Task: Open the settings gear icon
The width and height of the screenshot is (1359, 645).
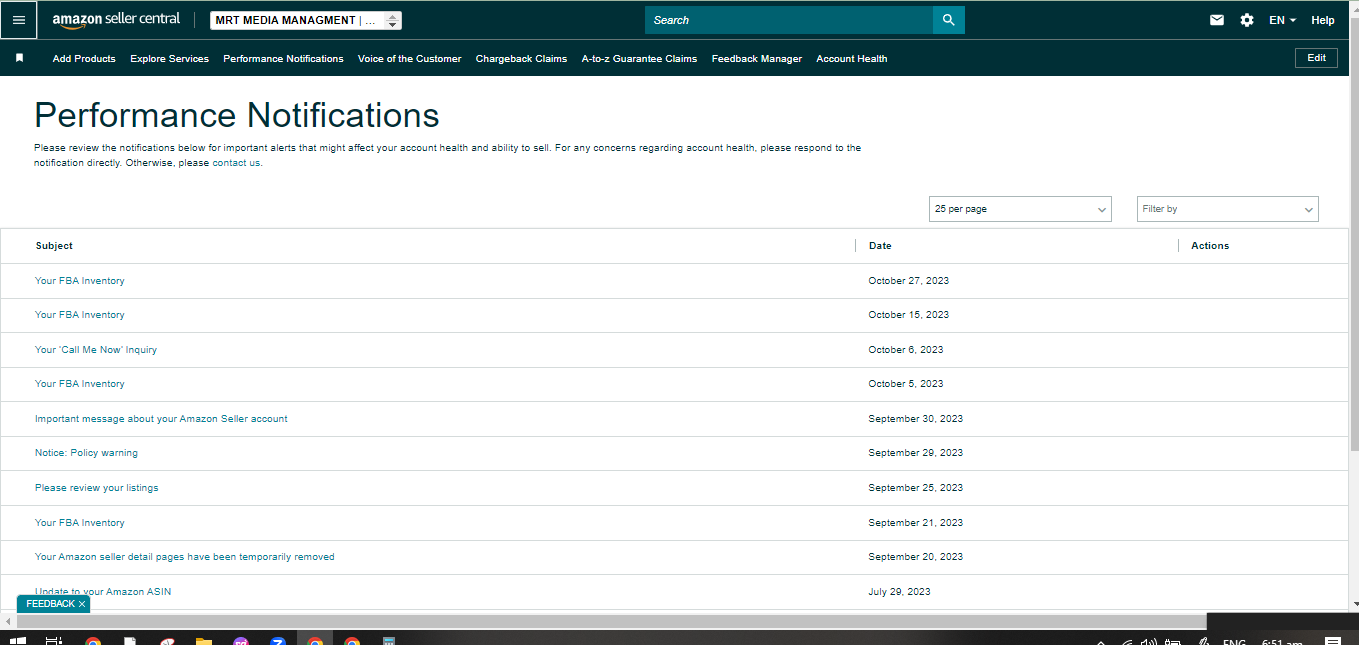Action: [x=1247, y=20]
